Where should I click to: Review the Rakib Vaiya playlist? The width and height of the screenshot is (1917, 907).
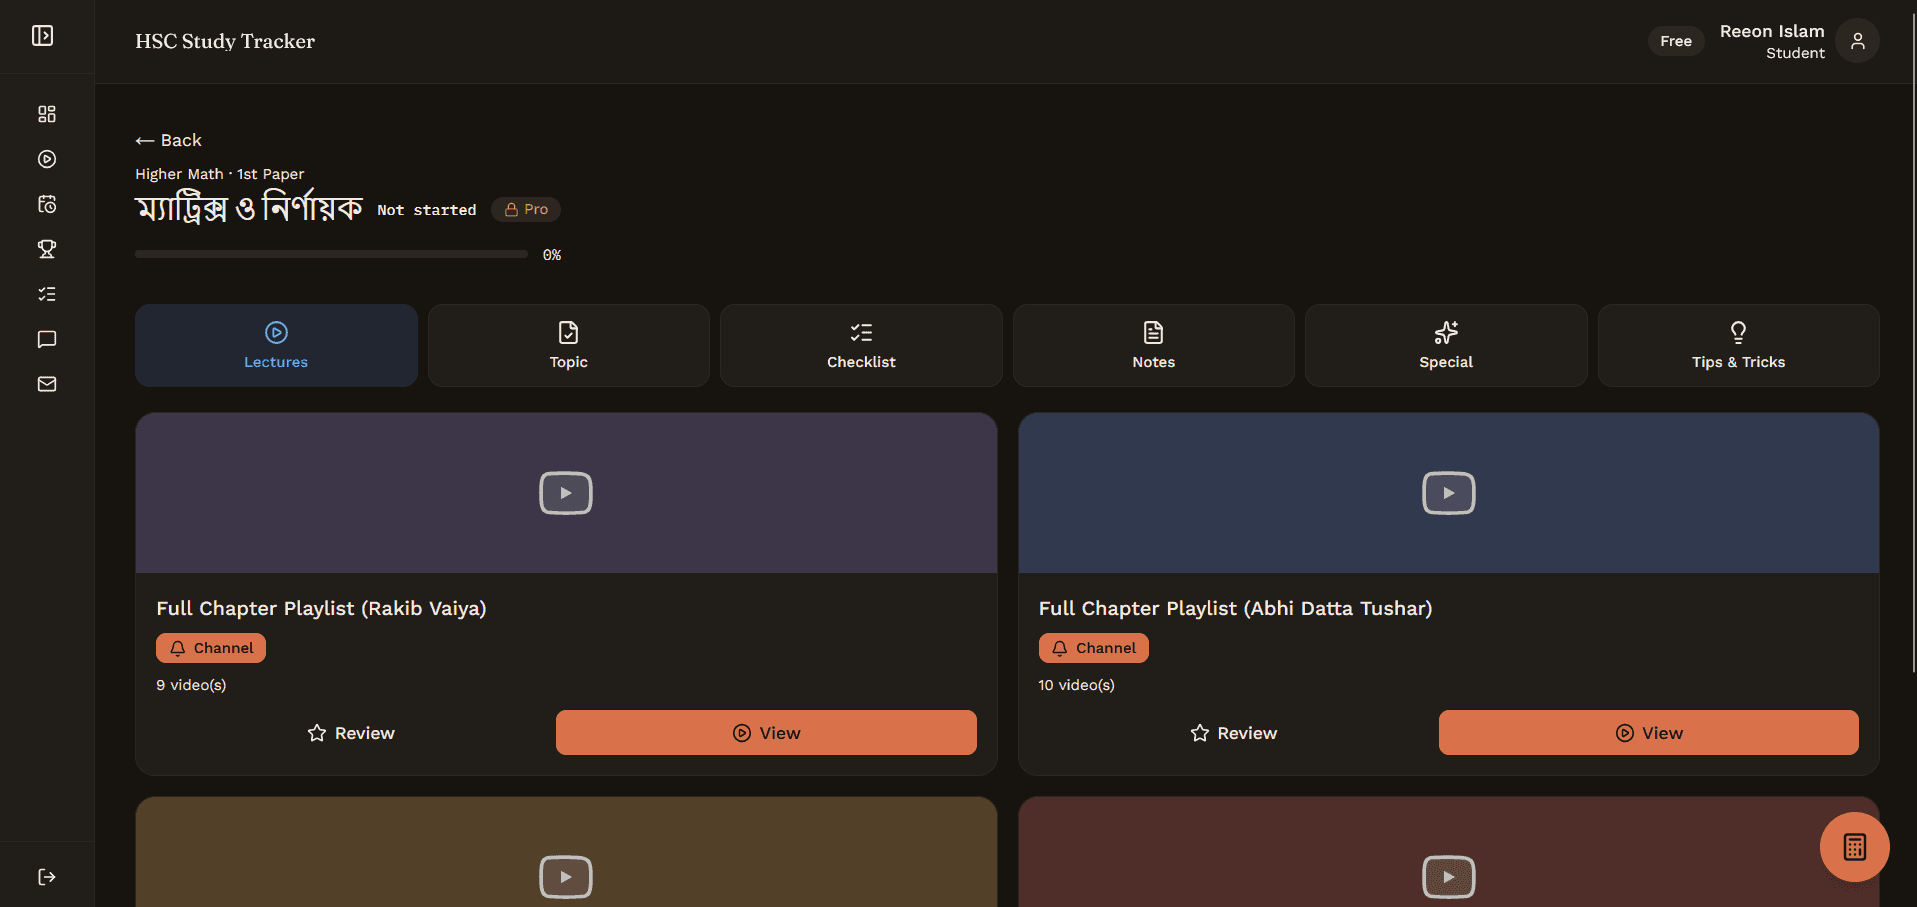(351, 733)
